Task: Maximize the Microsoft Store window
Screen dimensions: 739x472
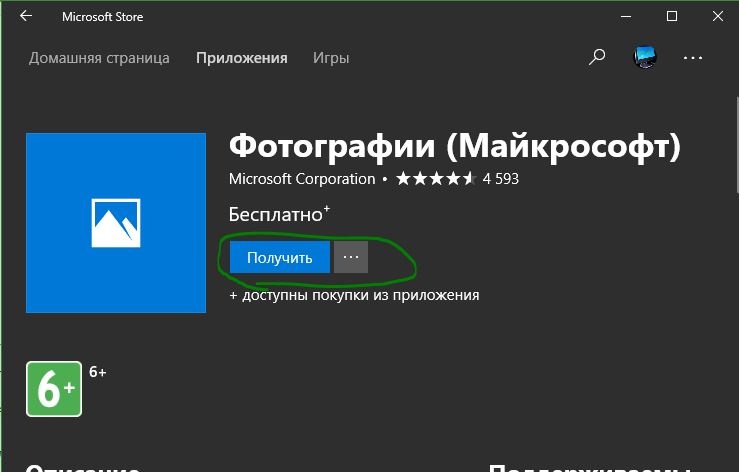Action: point(672,17)
